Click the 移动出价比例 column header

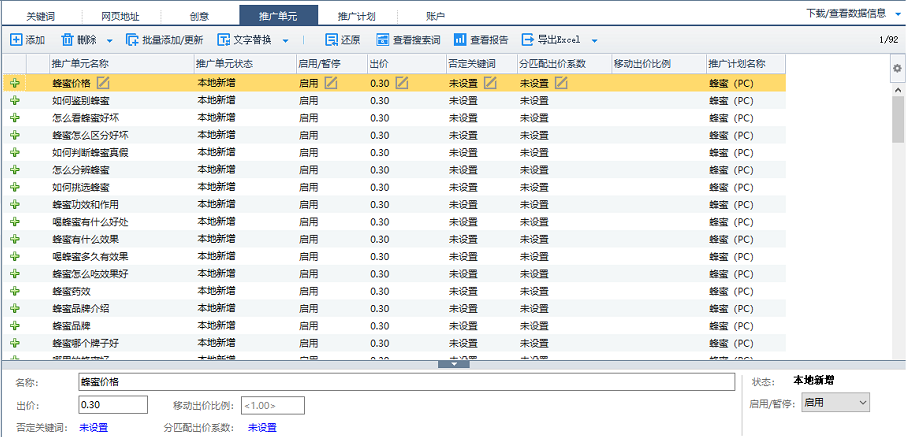pos(658,64)
